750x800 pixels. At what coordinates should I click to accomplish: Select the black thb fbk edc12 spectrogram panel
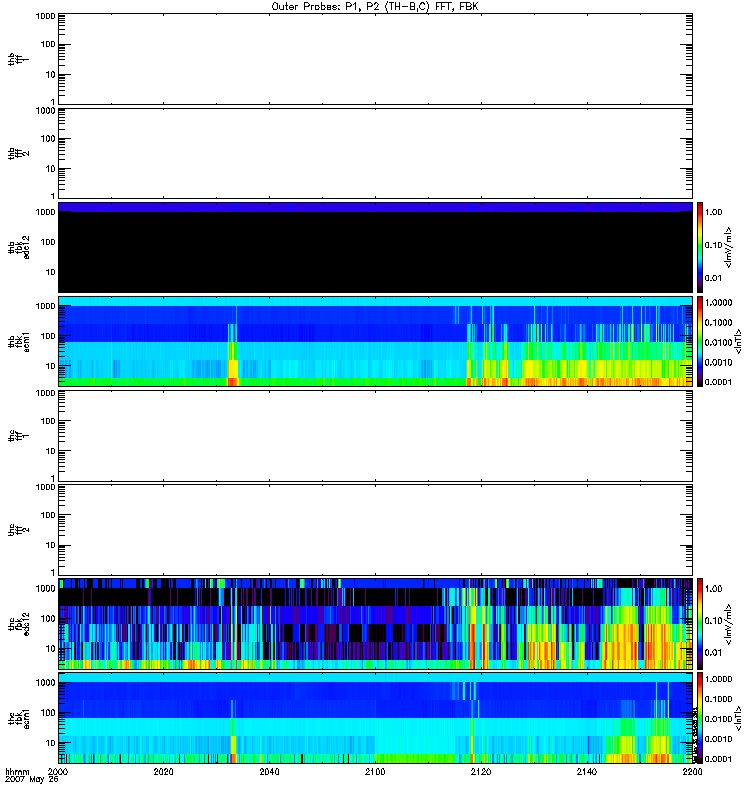[375, 247]
